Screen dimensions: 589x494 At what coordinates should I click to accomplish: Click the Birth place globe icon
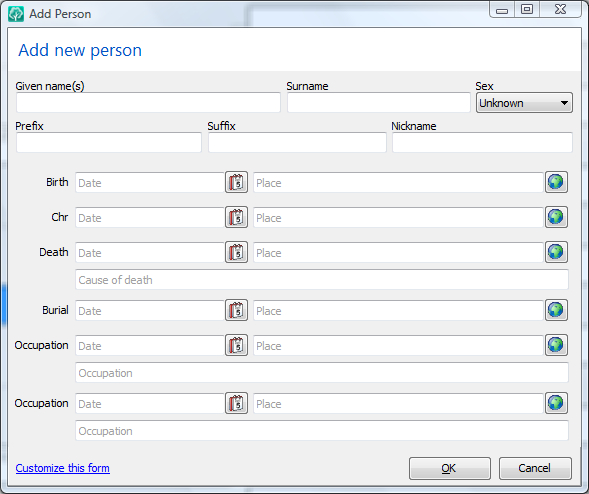point(556,182)
